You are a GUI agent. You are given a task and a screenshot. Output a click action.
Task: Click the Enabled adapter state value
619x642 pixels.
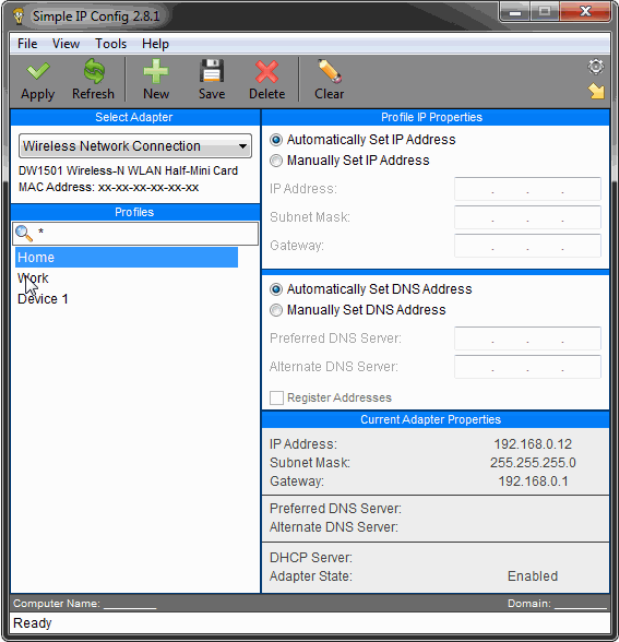tap(533, 576)
